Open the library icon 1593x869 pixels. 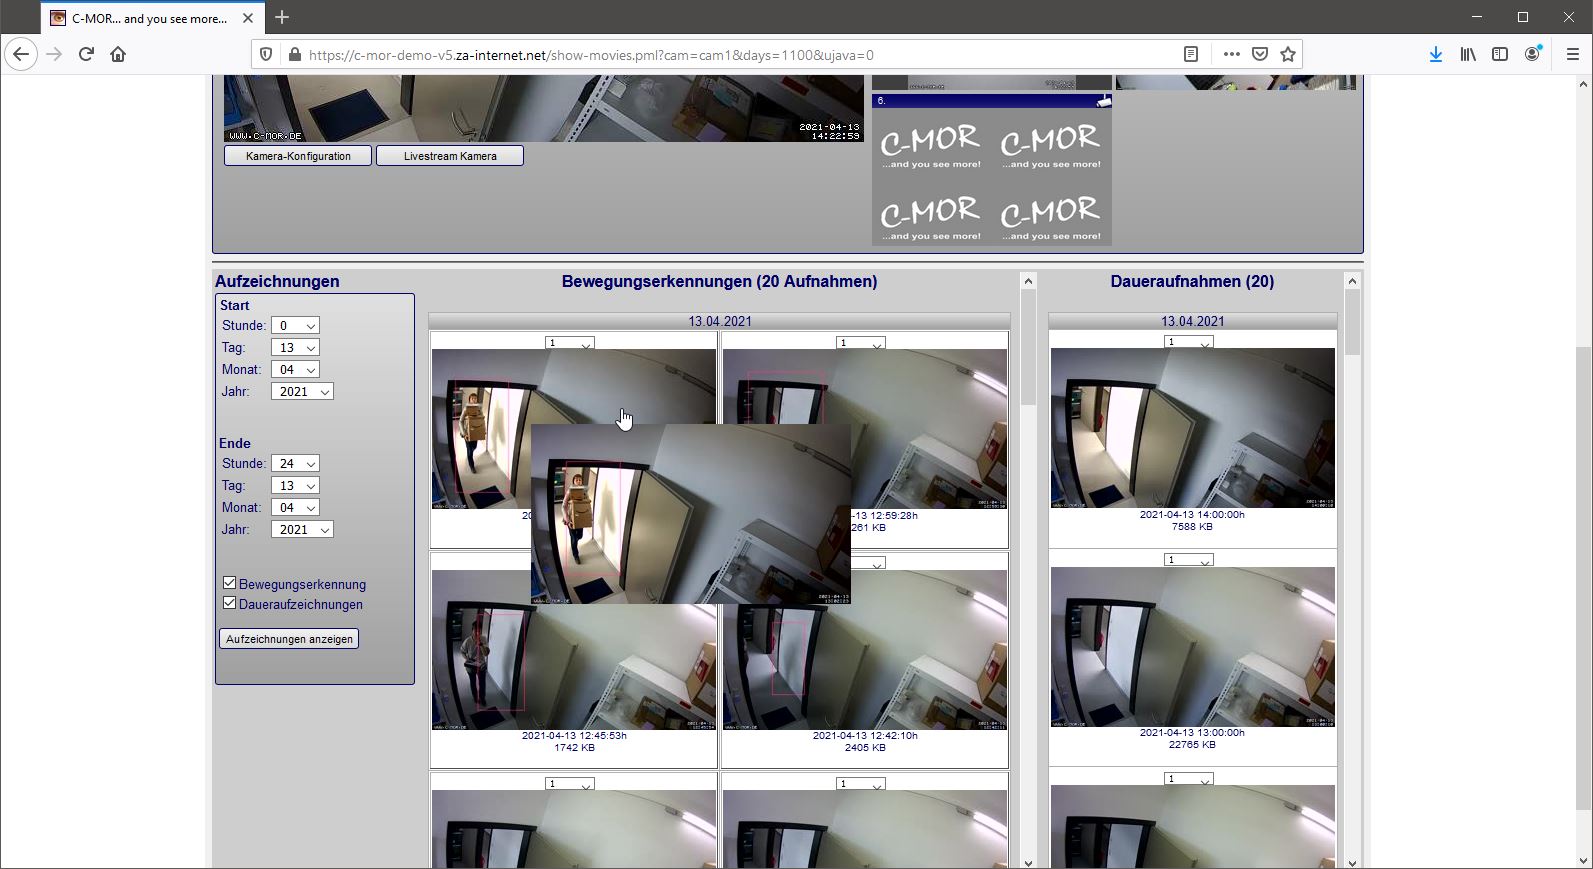pos(1468,55)
